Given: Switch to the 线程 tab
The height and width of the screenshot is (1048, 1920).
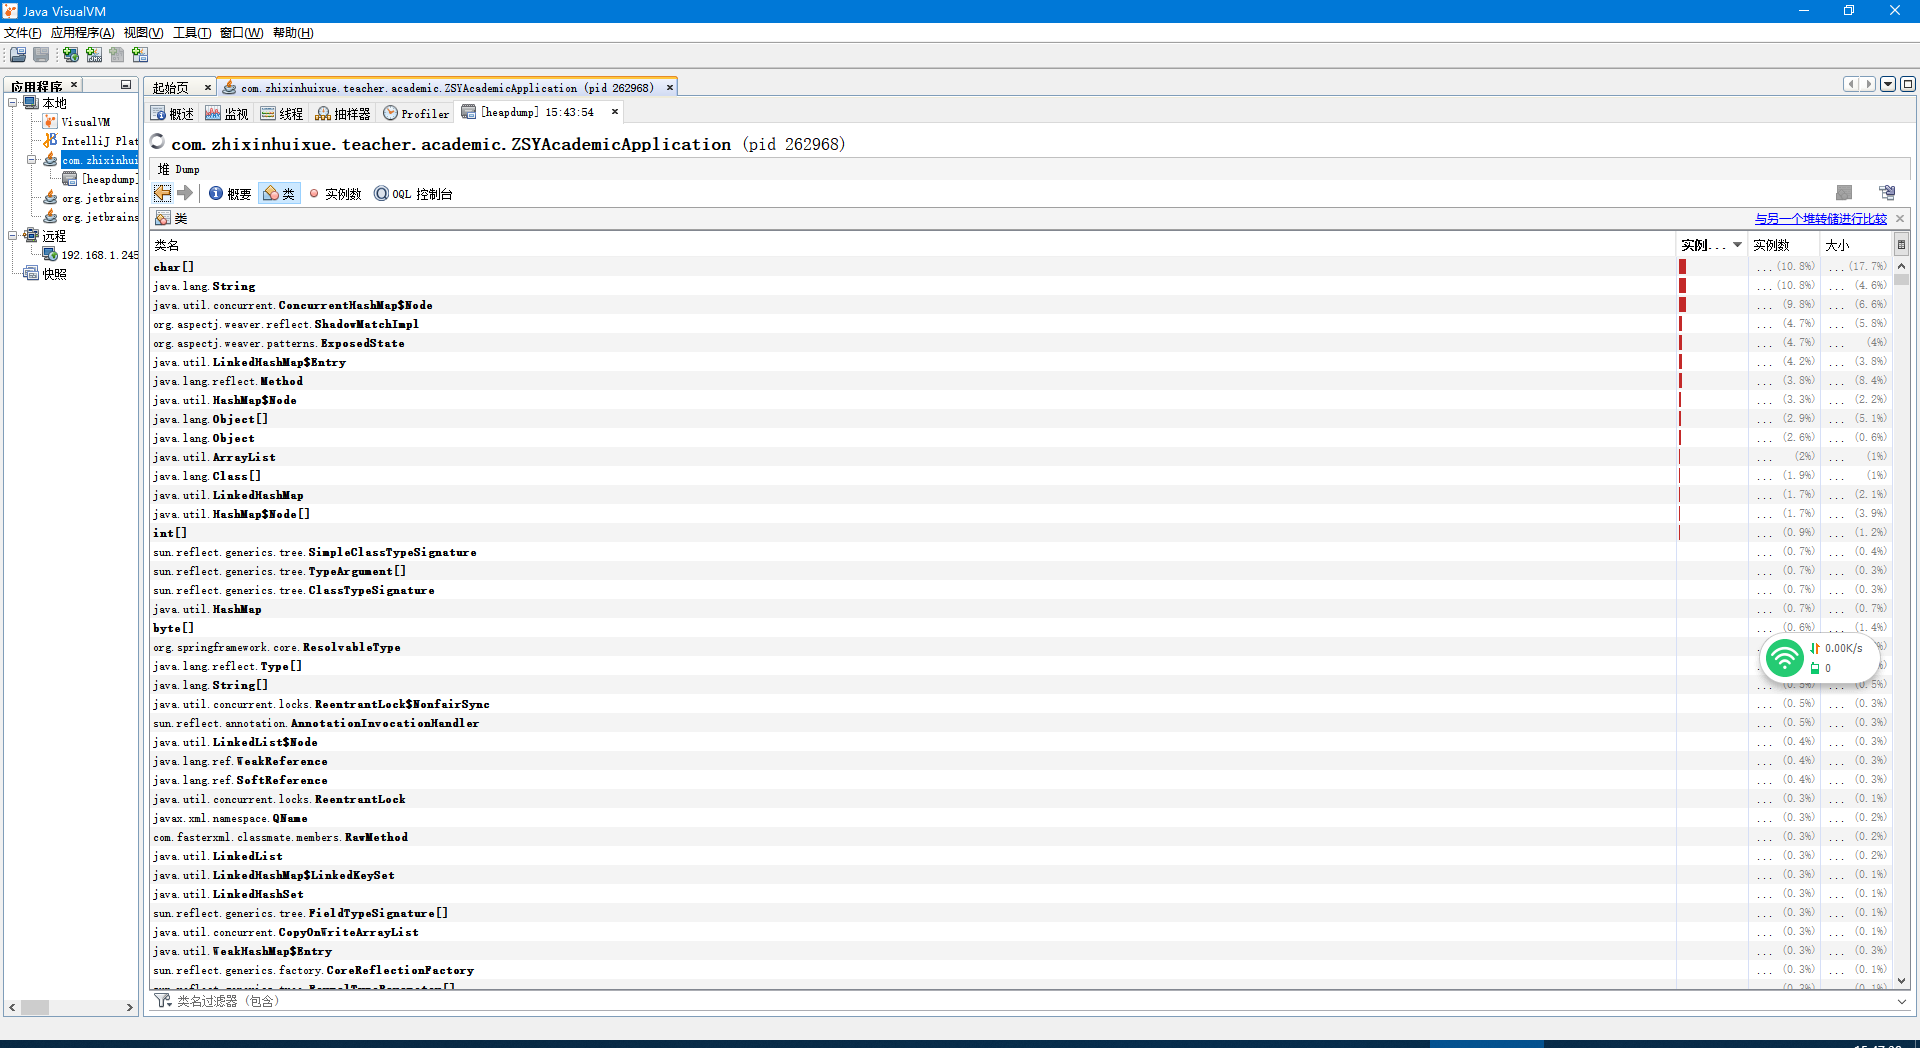Looking at the screenshot, I should [282, 113].
